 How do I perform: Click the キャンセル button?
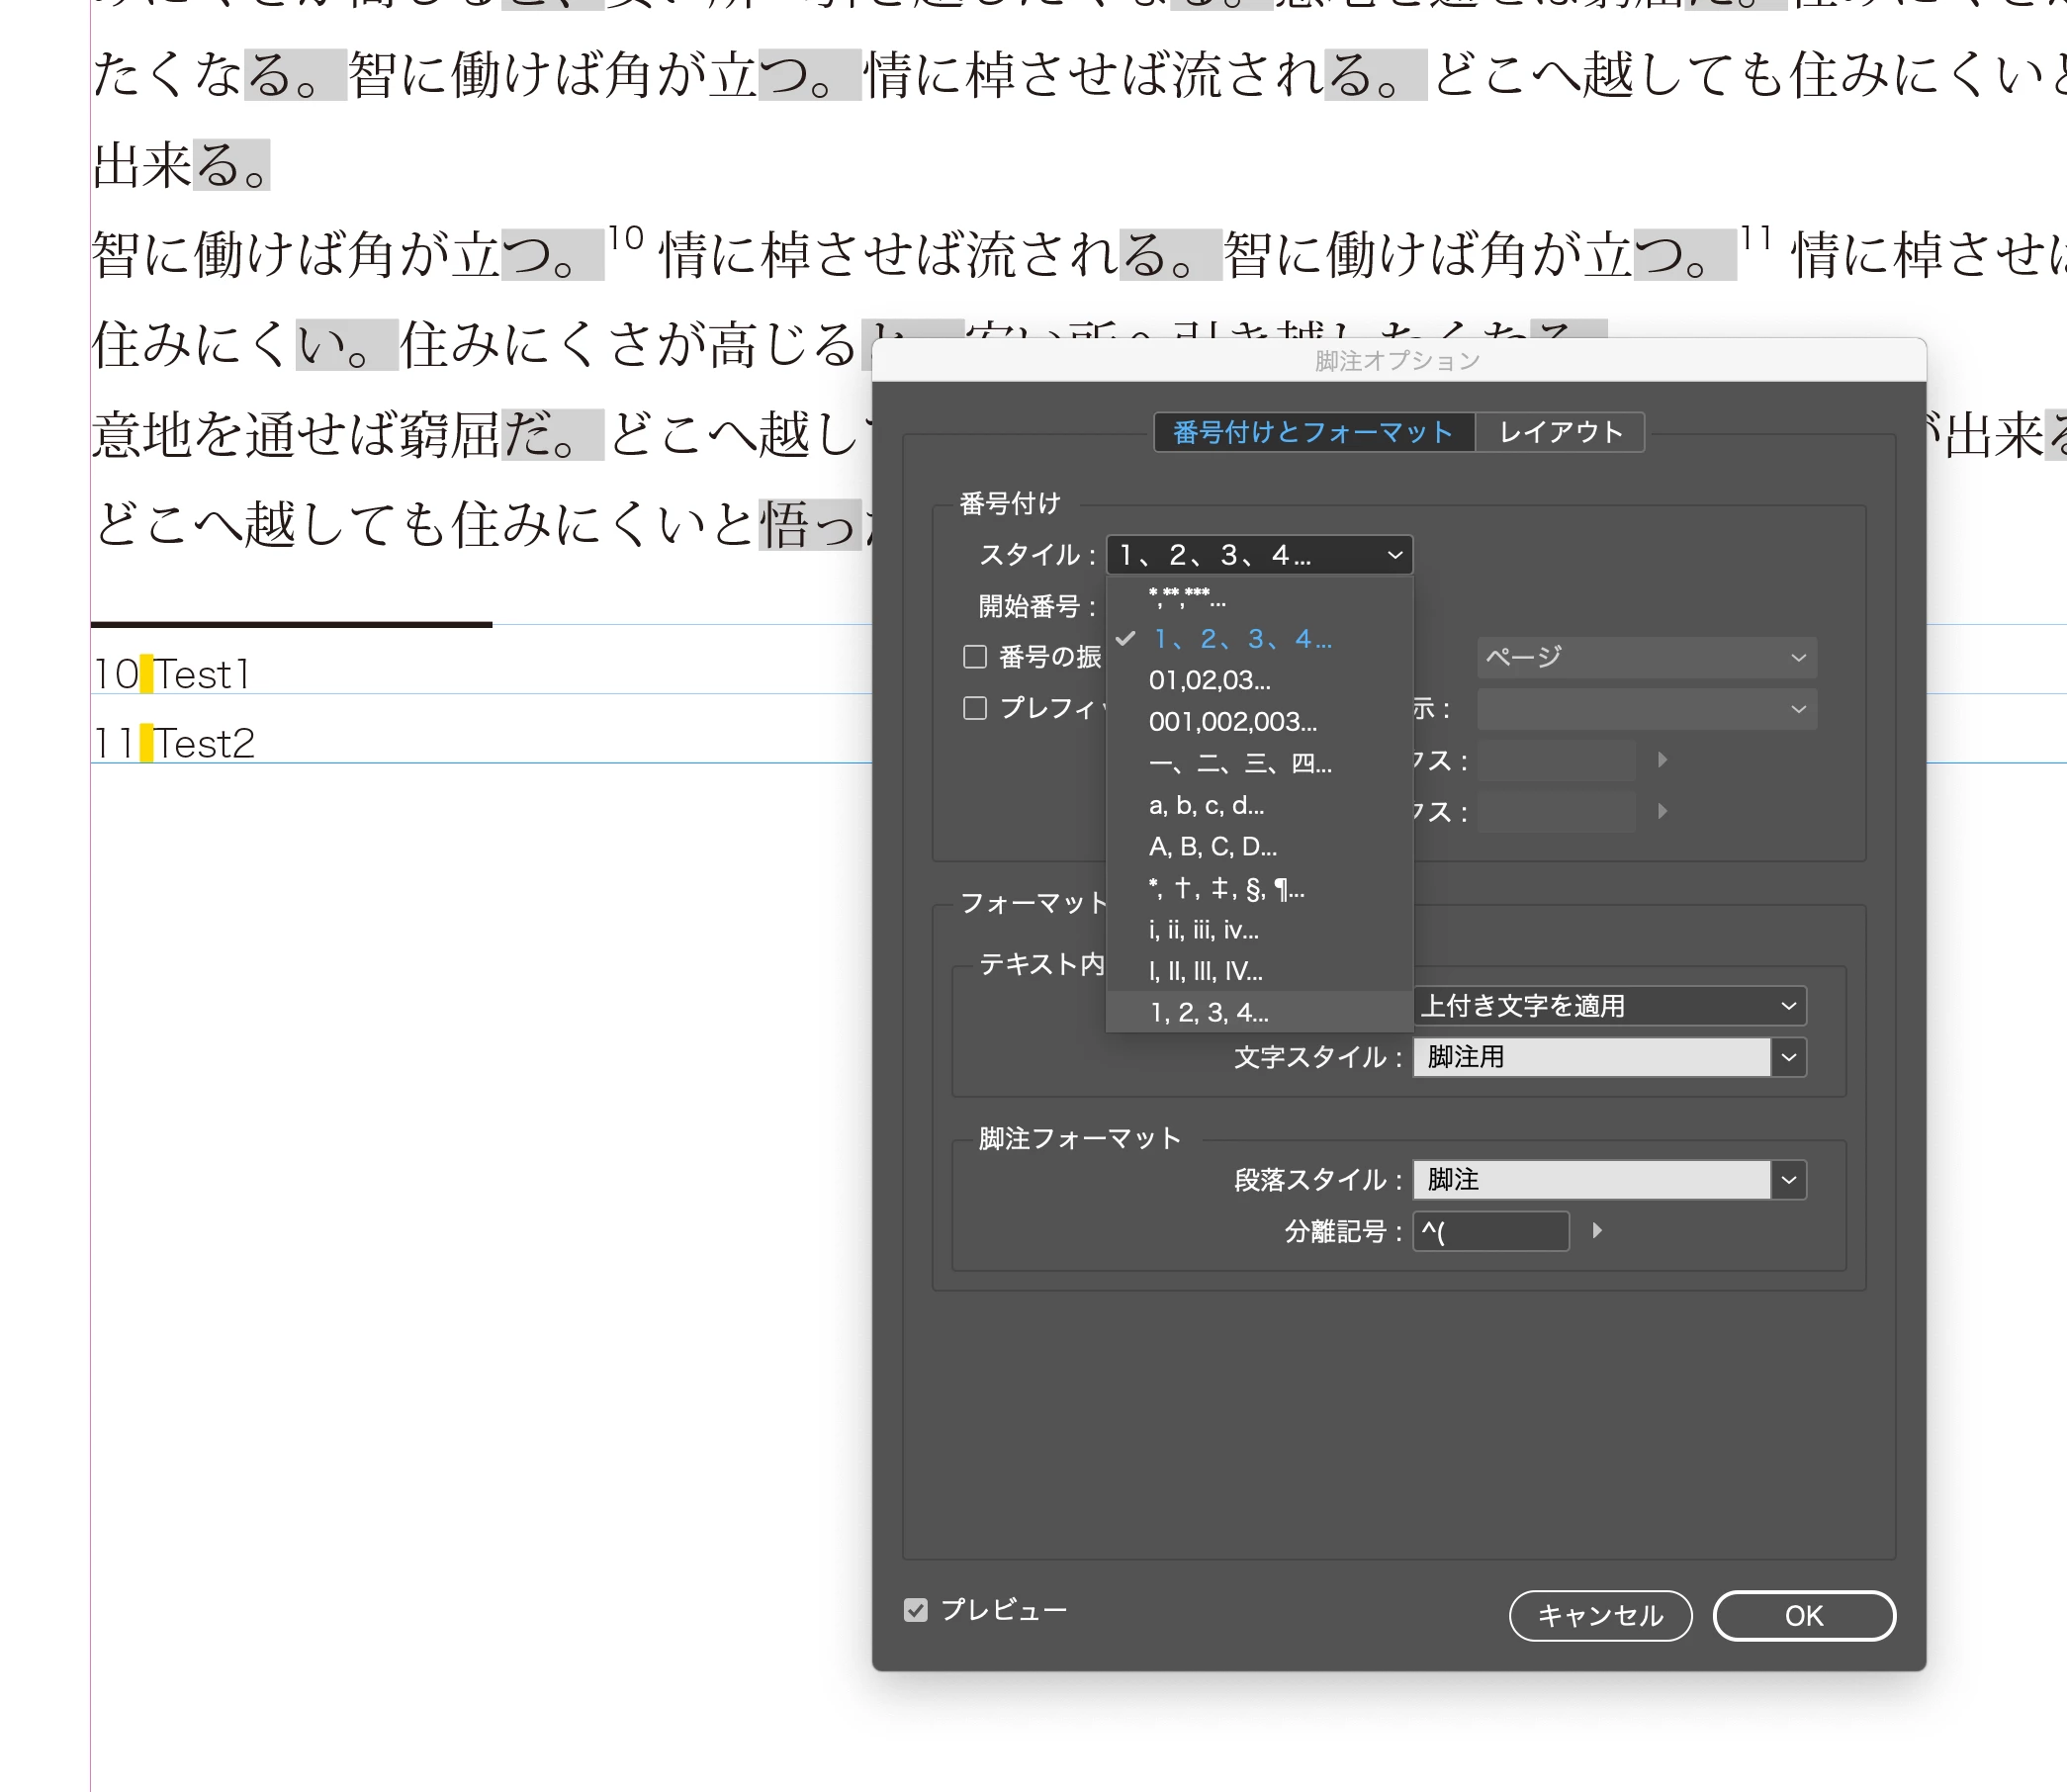point(1600,1616)
